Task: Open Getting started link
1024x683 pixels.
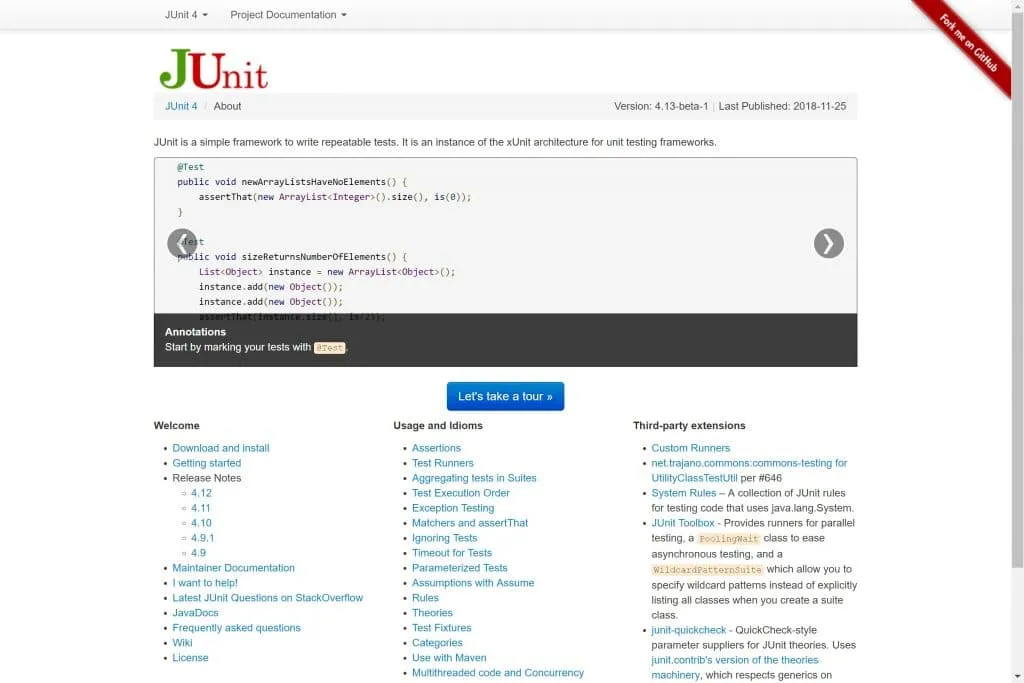Action: click(206, 463)
